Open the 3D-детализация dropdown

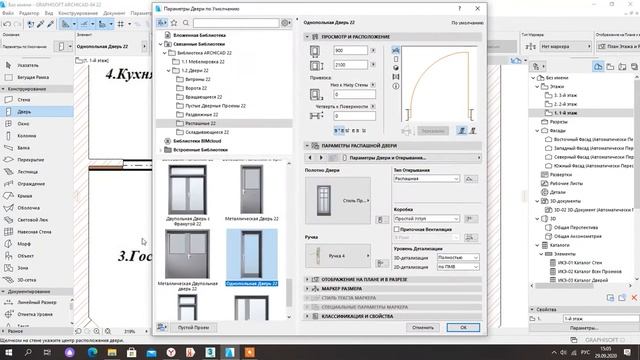point(458,258)
